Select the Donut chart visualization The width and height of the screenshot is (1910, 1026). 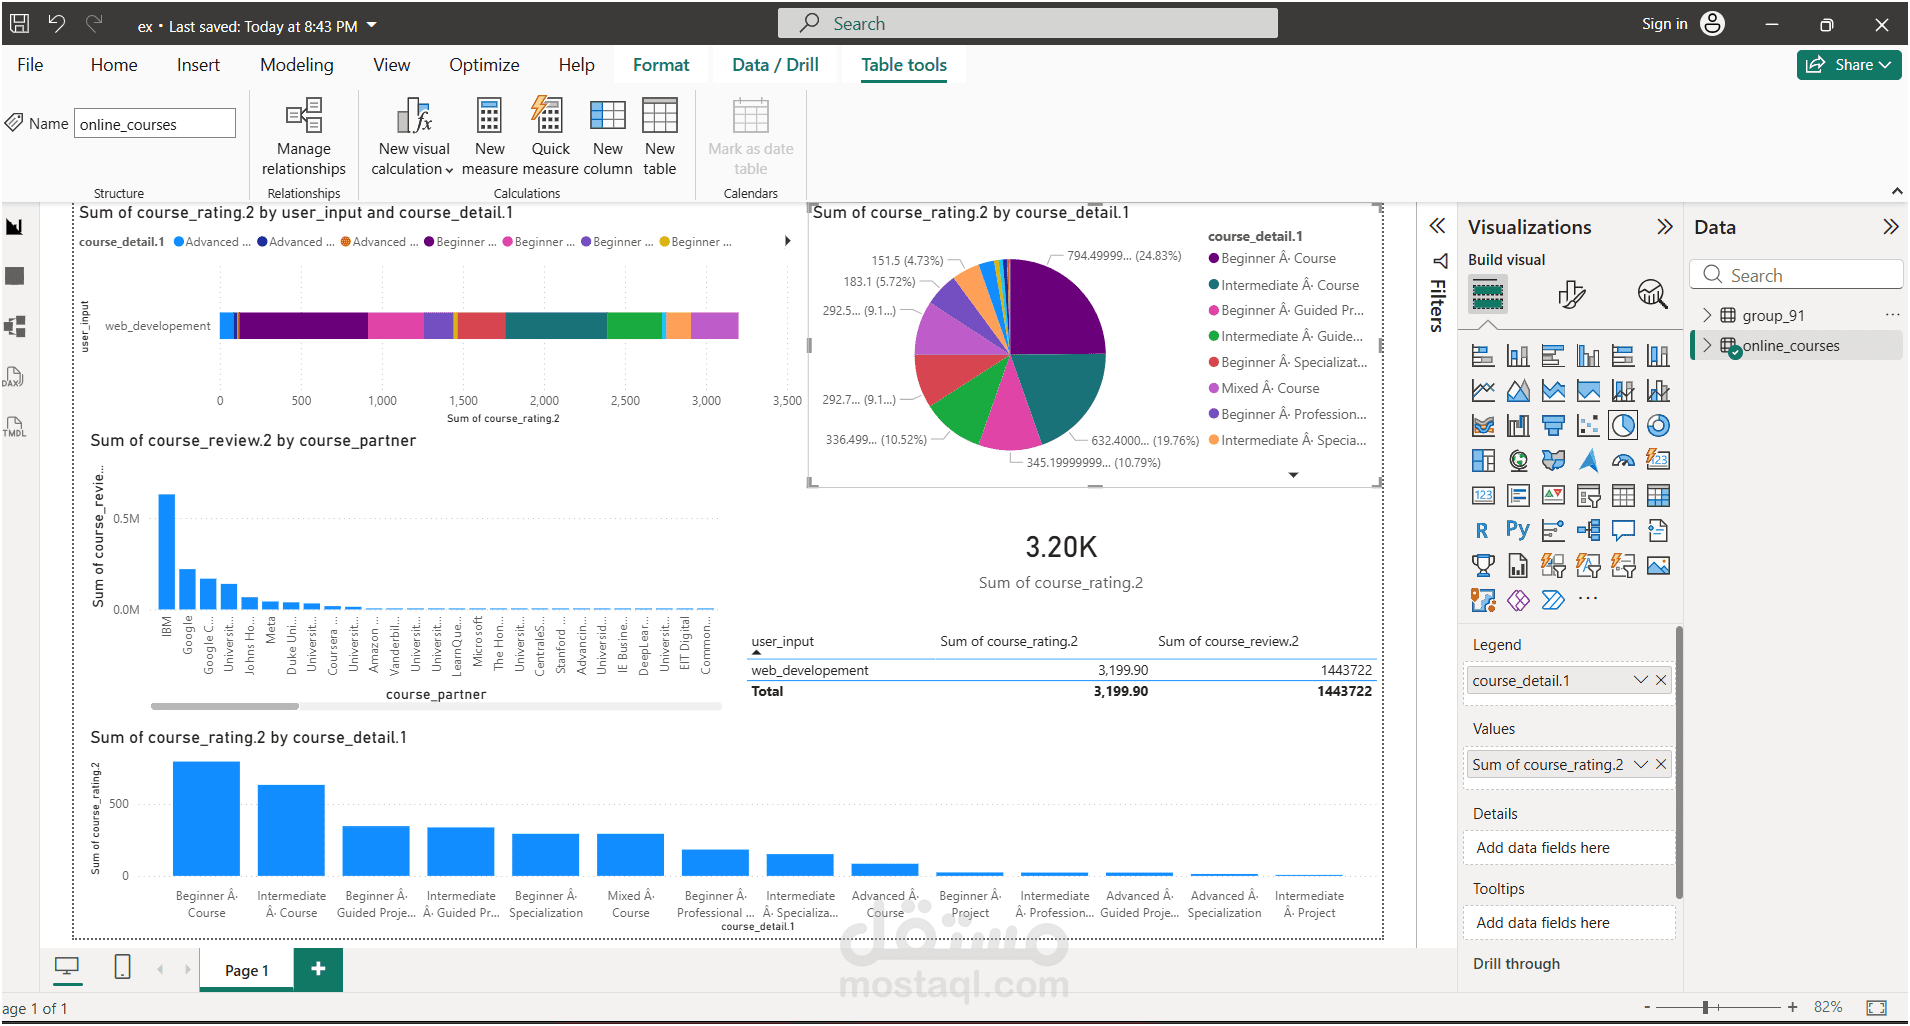click(1659, 424)
